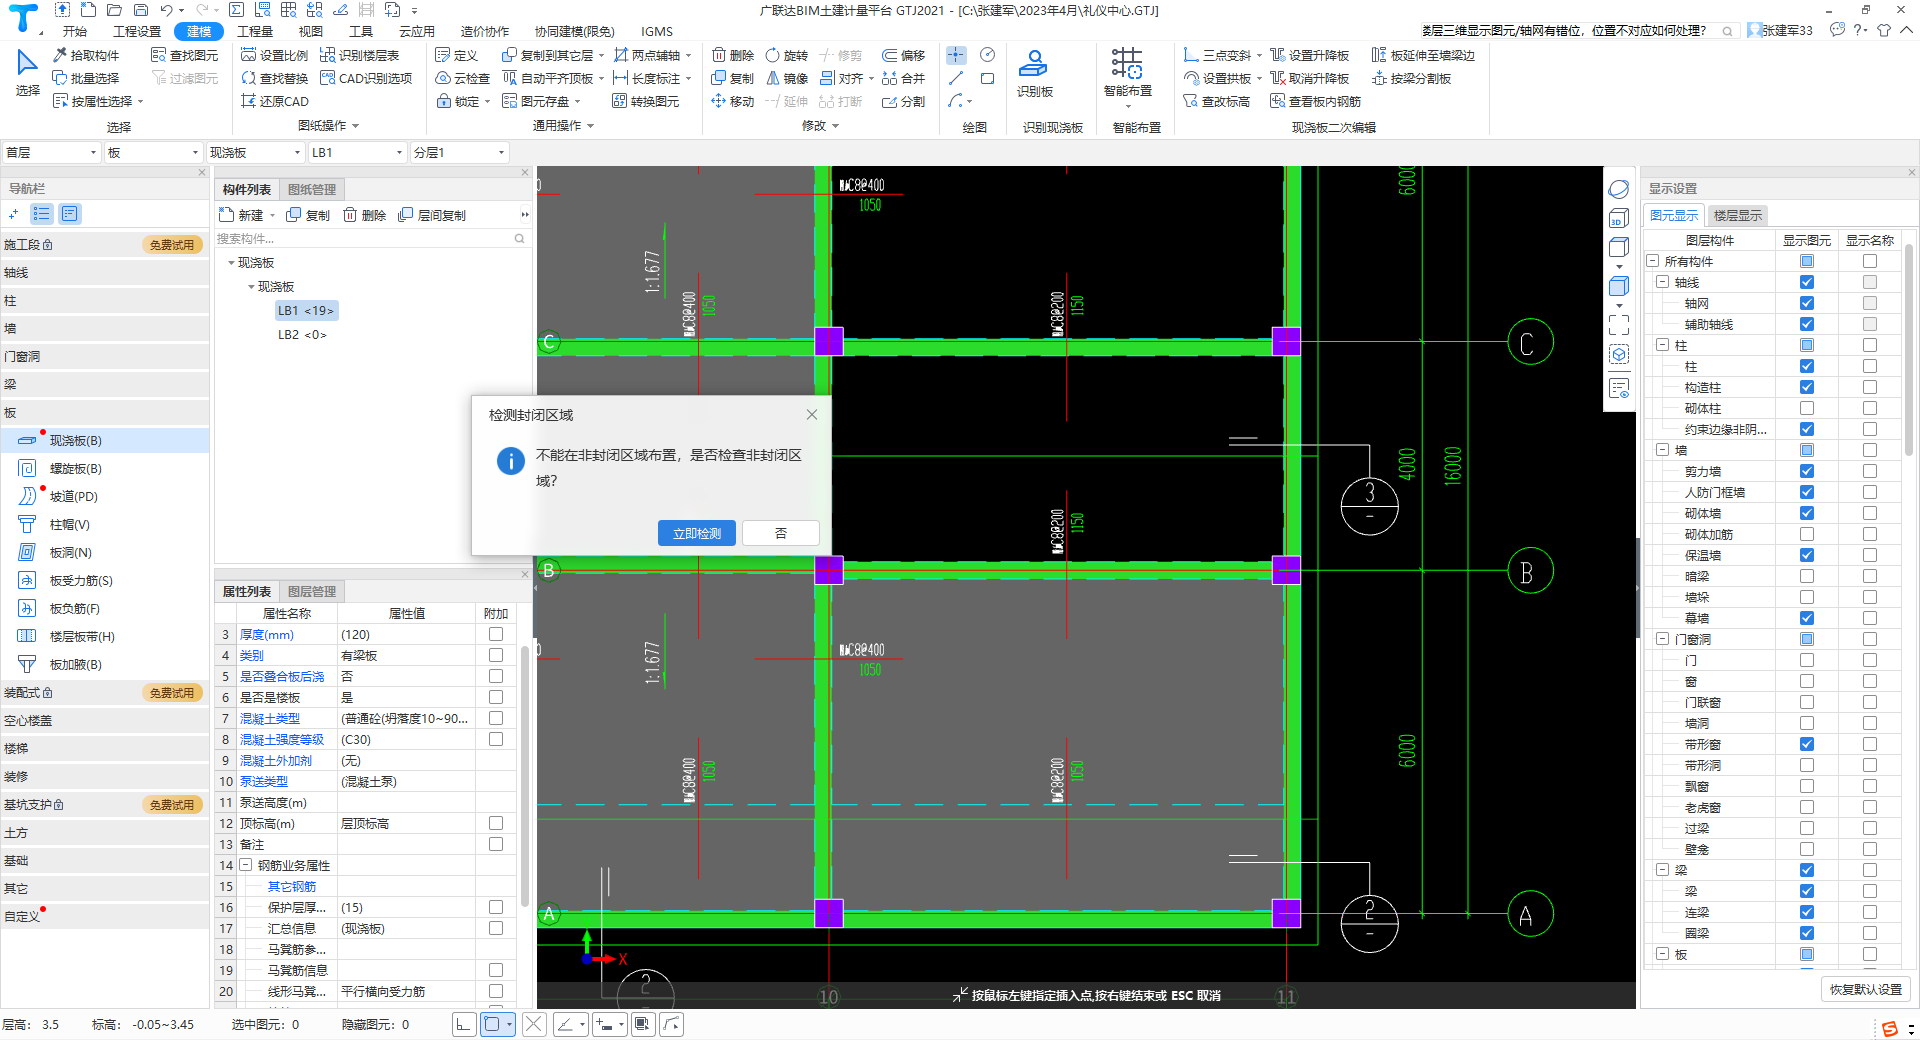Open the 现浇板 component type dropdown
Image resolution: width=1920 pixels, height=1040 pixels.
pyautogui.click(x=254, y=152)
